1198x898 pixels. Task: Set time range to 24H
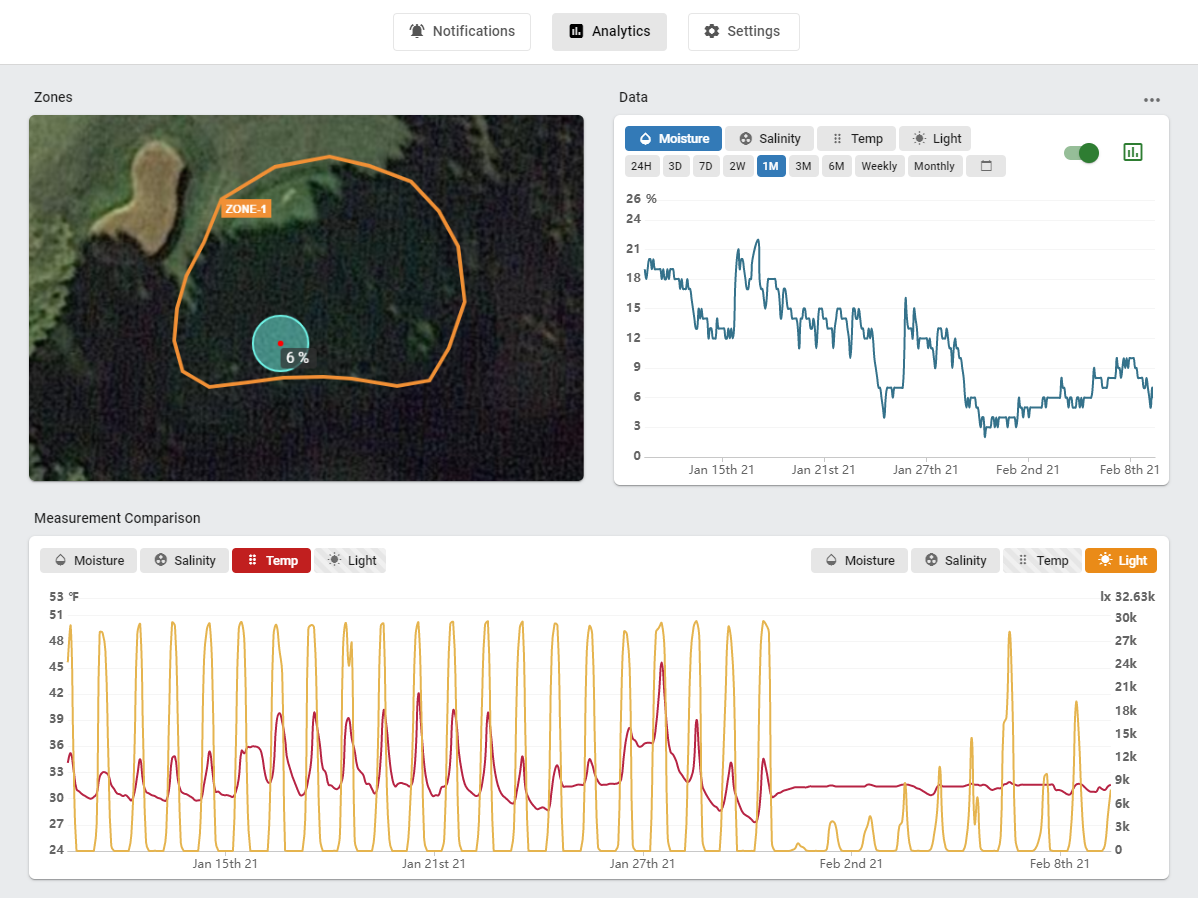[x=641, y=166]
